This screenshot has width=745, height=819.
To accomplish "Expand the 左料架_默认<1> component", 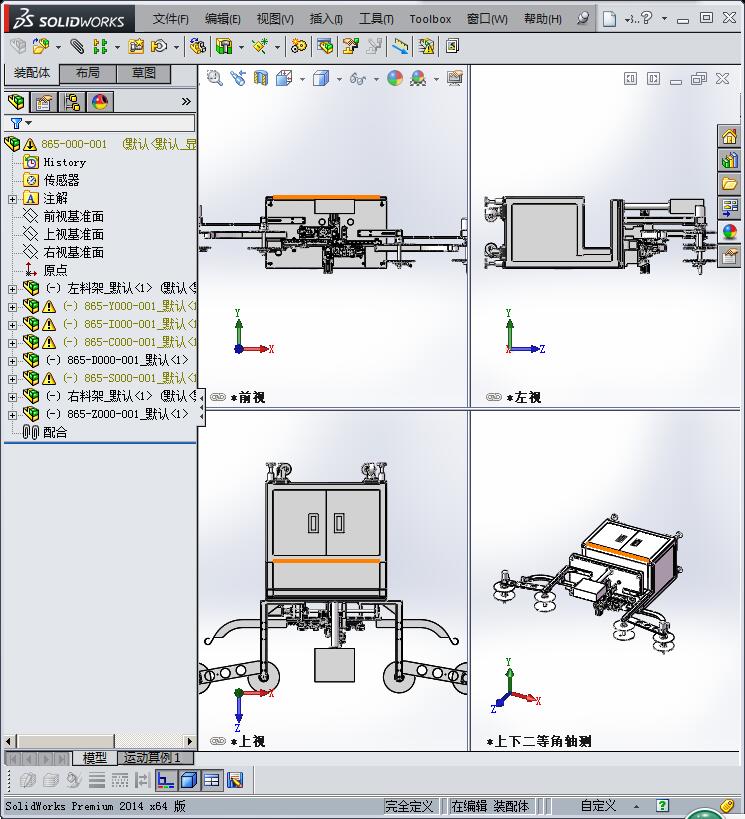I will click(12, 289).
